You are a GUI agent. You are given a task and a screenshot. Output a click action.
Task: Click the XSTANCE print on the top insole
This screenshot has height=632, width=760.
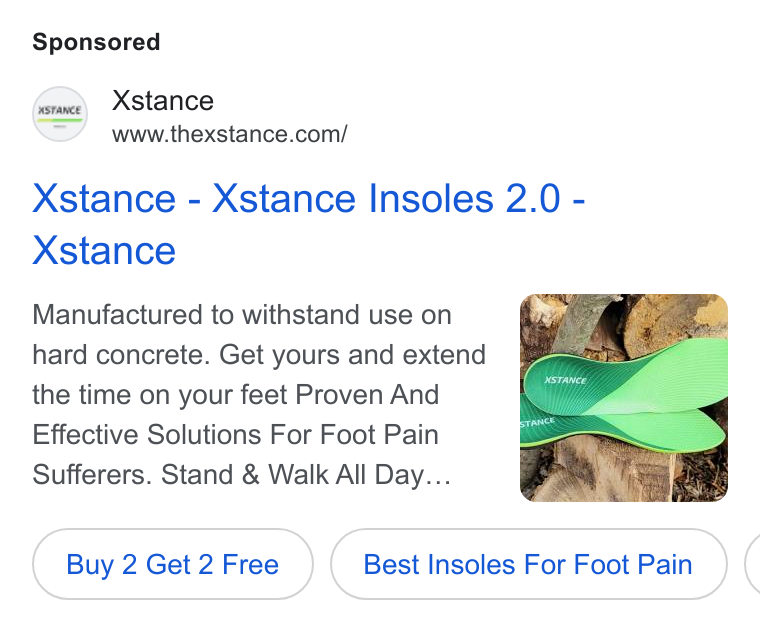coord(565,380)
